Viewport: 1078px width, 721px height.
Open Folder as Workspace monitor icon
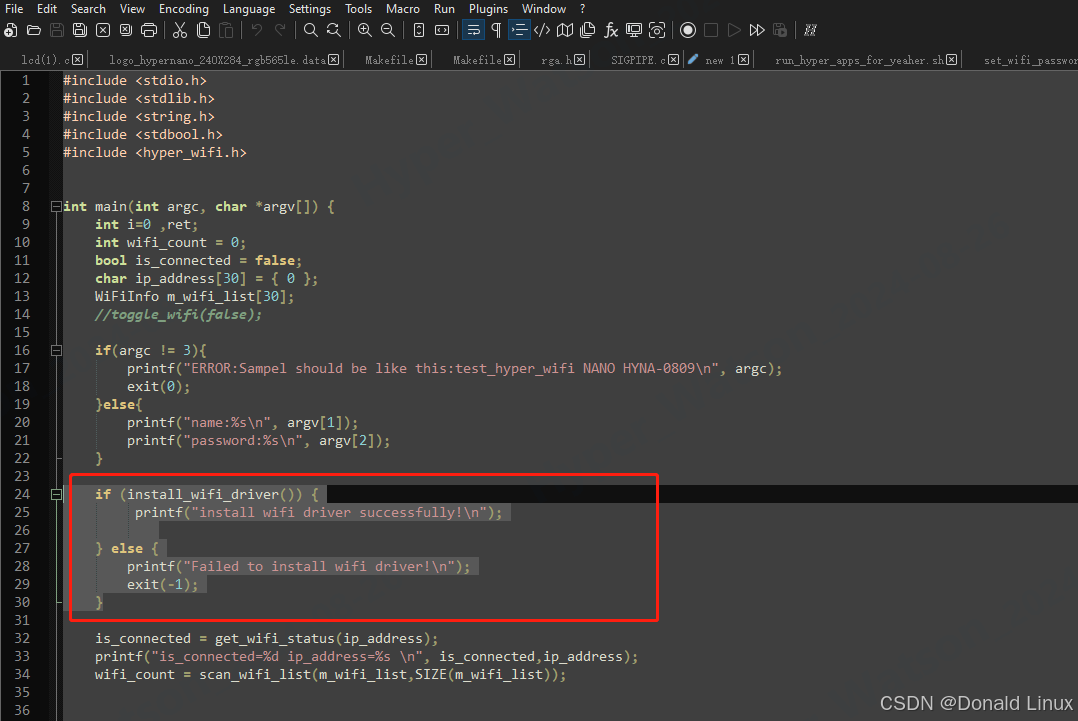[634, 30]
